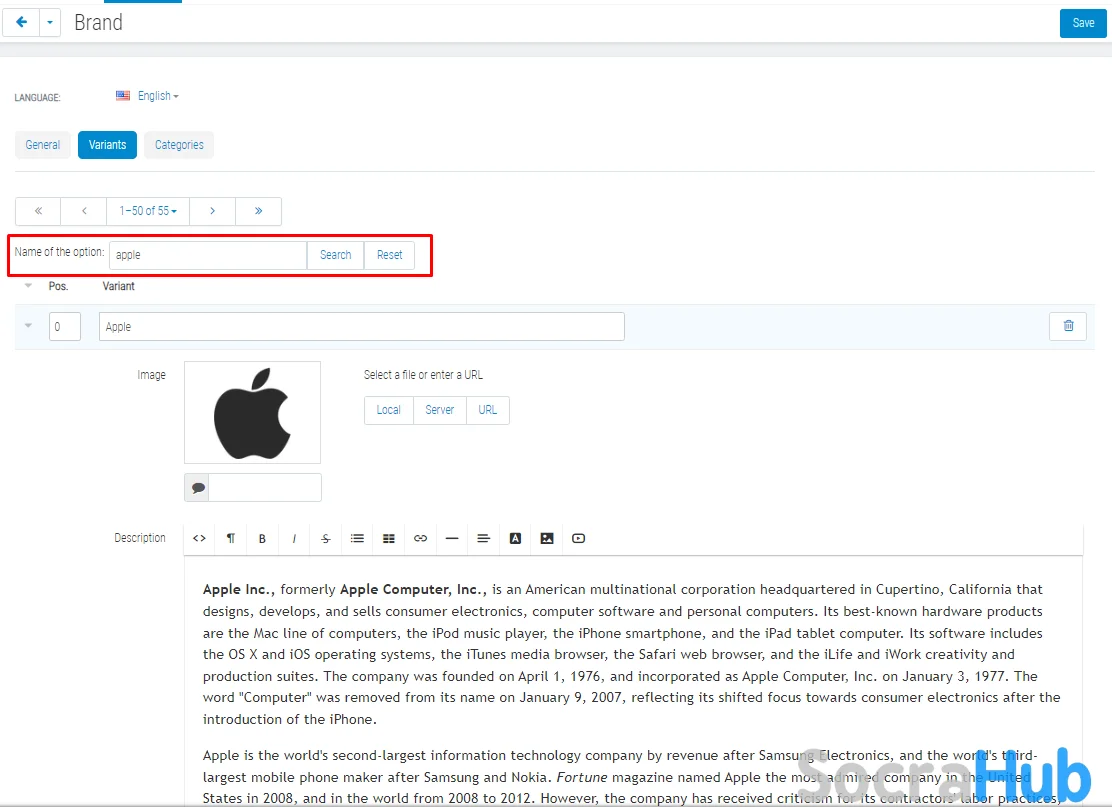Image resolution: width=1112 pixels, height=807 pixels.
Task: Toggle all variants expander in header row
Action: coord(28,285)
